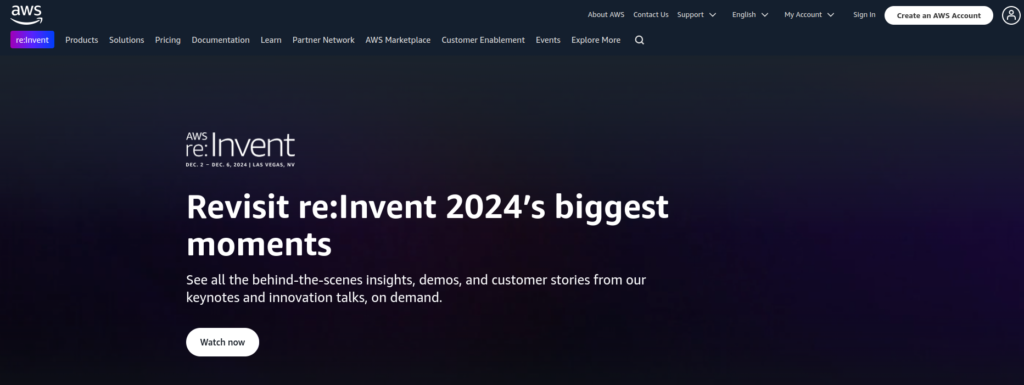Go to the Pricing menu item
This screenshot has height=385, width=1024.
click(168, 40)
